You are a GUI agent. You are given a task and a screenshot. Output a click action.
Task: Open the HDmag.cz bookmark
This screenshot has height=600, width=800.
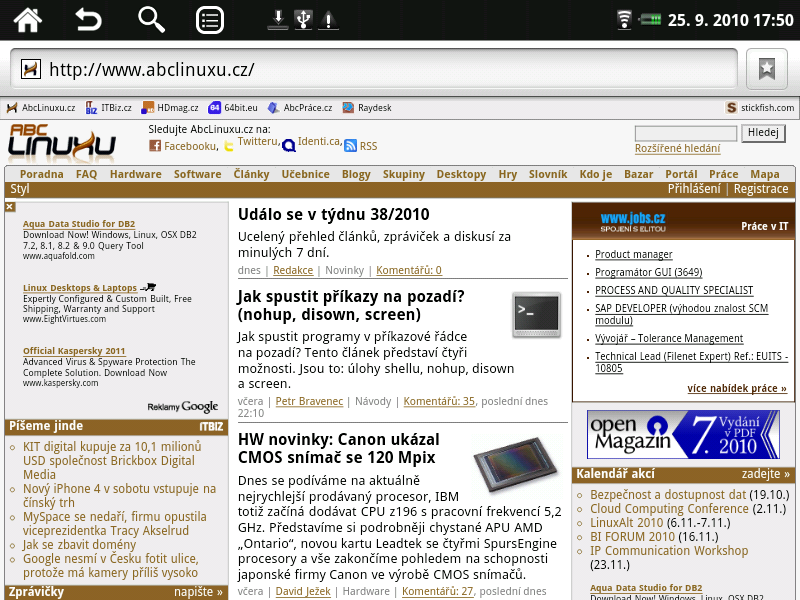point(170,108)
